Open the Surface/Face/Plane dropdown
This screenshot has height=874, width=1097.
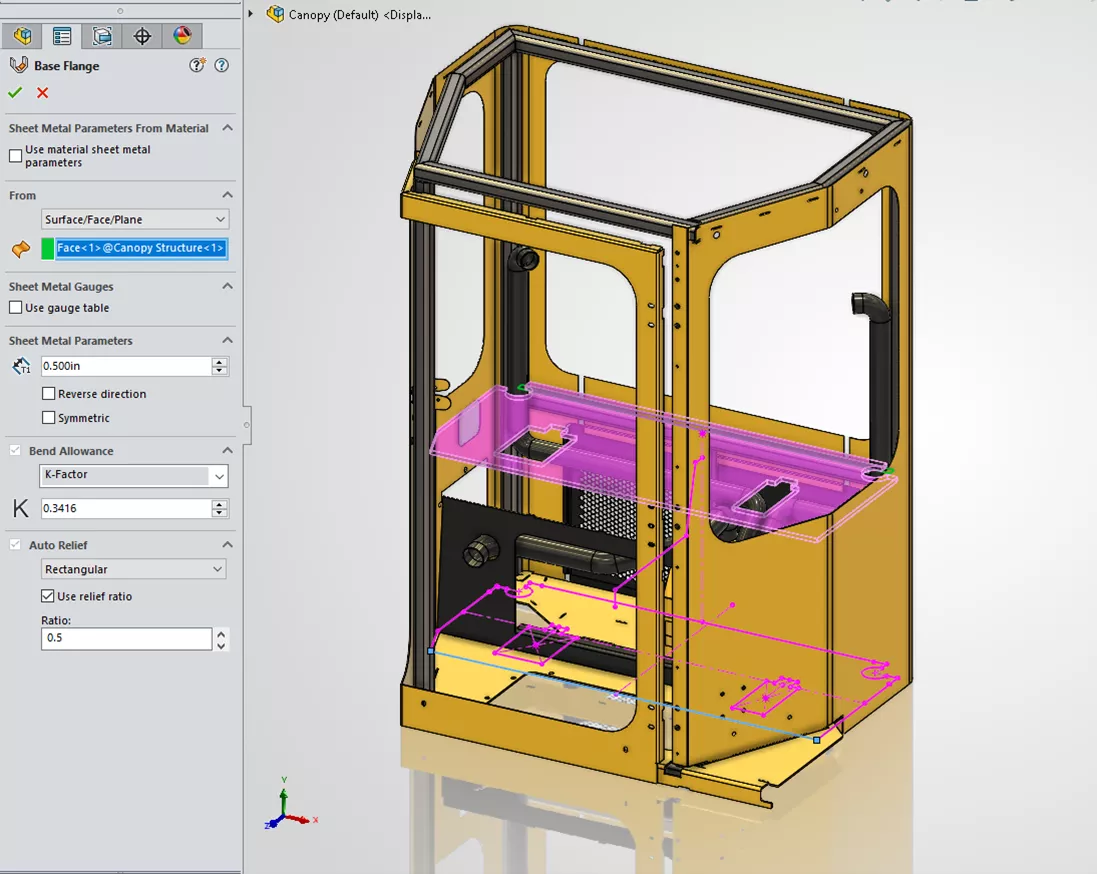135,219
